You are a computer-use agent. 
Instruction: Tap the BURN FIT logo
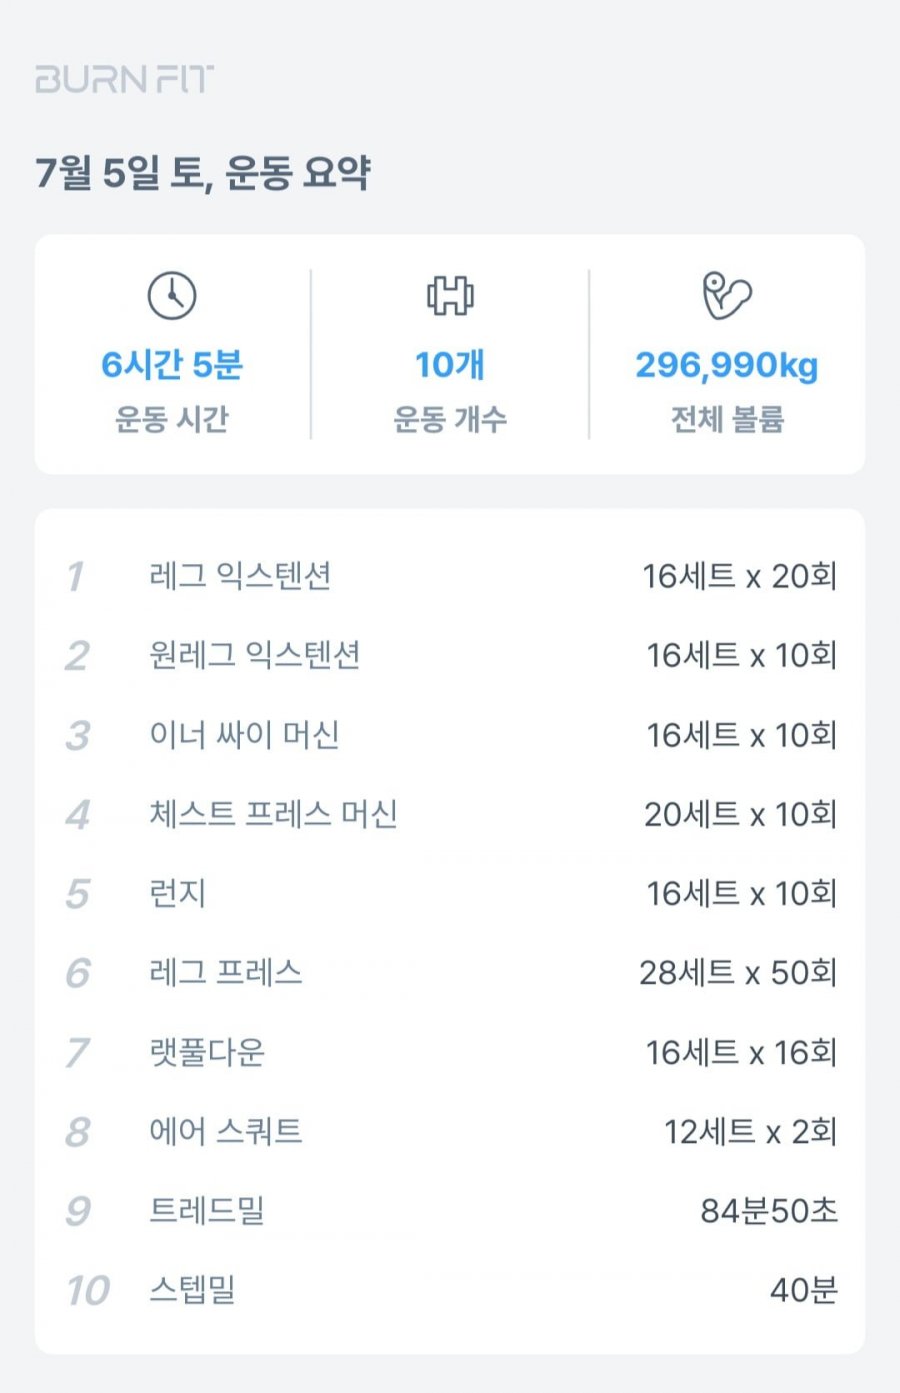tap(125, 79)
